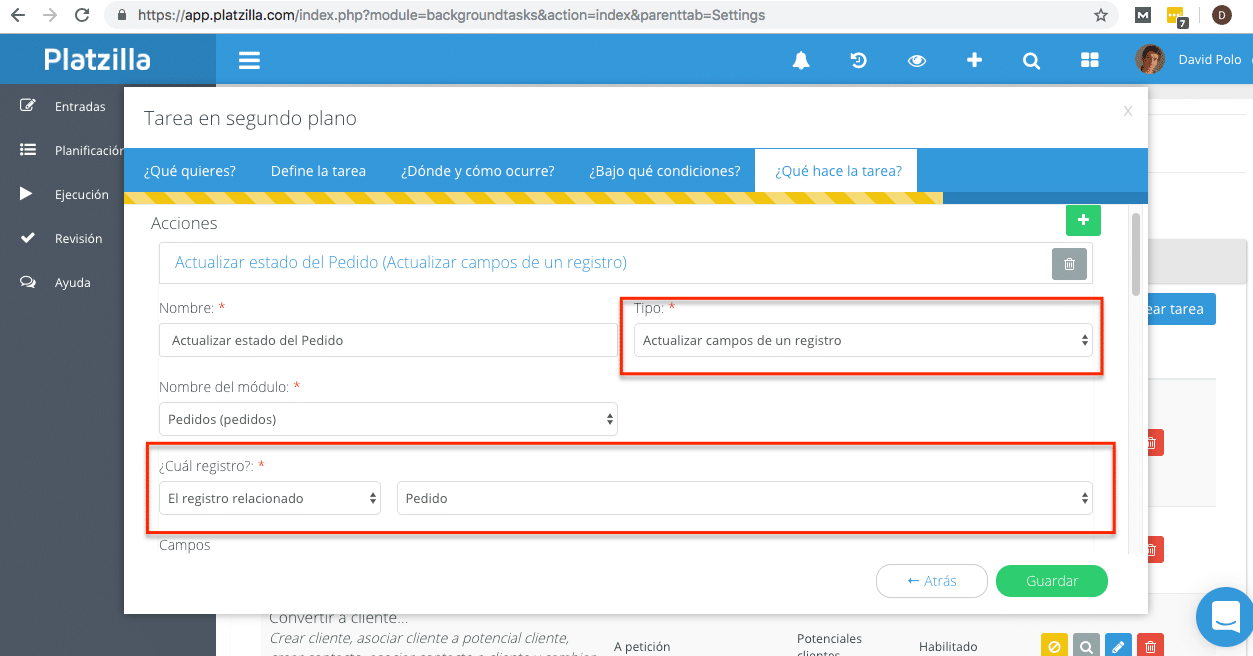
Task: Open the chat support bubble
Action: (1224, 618)
